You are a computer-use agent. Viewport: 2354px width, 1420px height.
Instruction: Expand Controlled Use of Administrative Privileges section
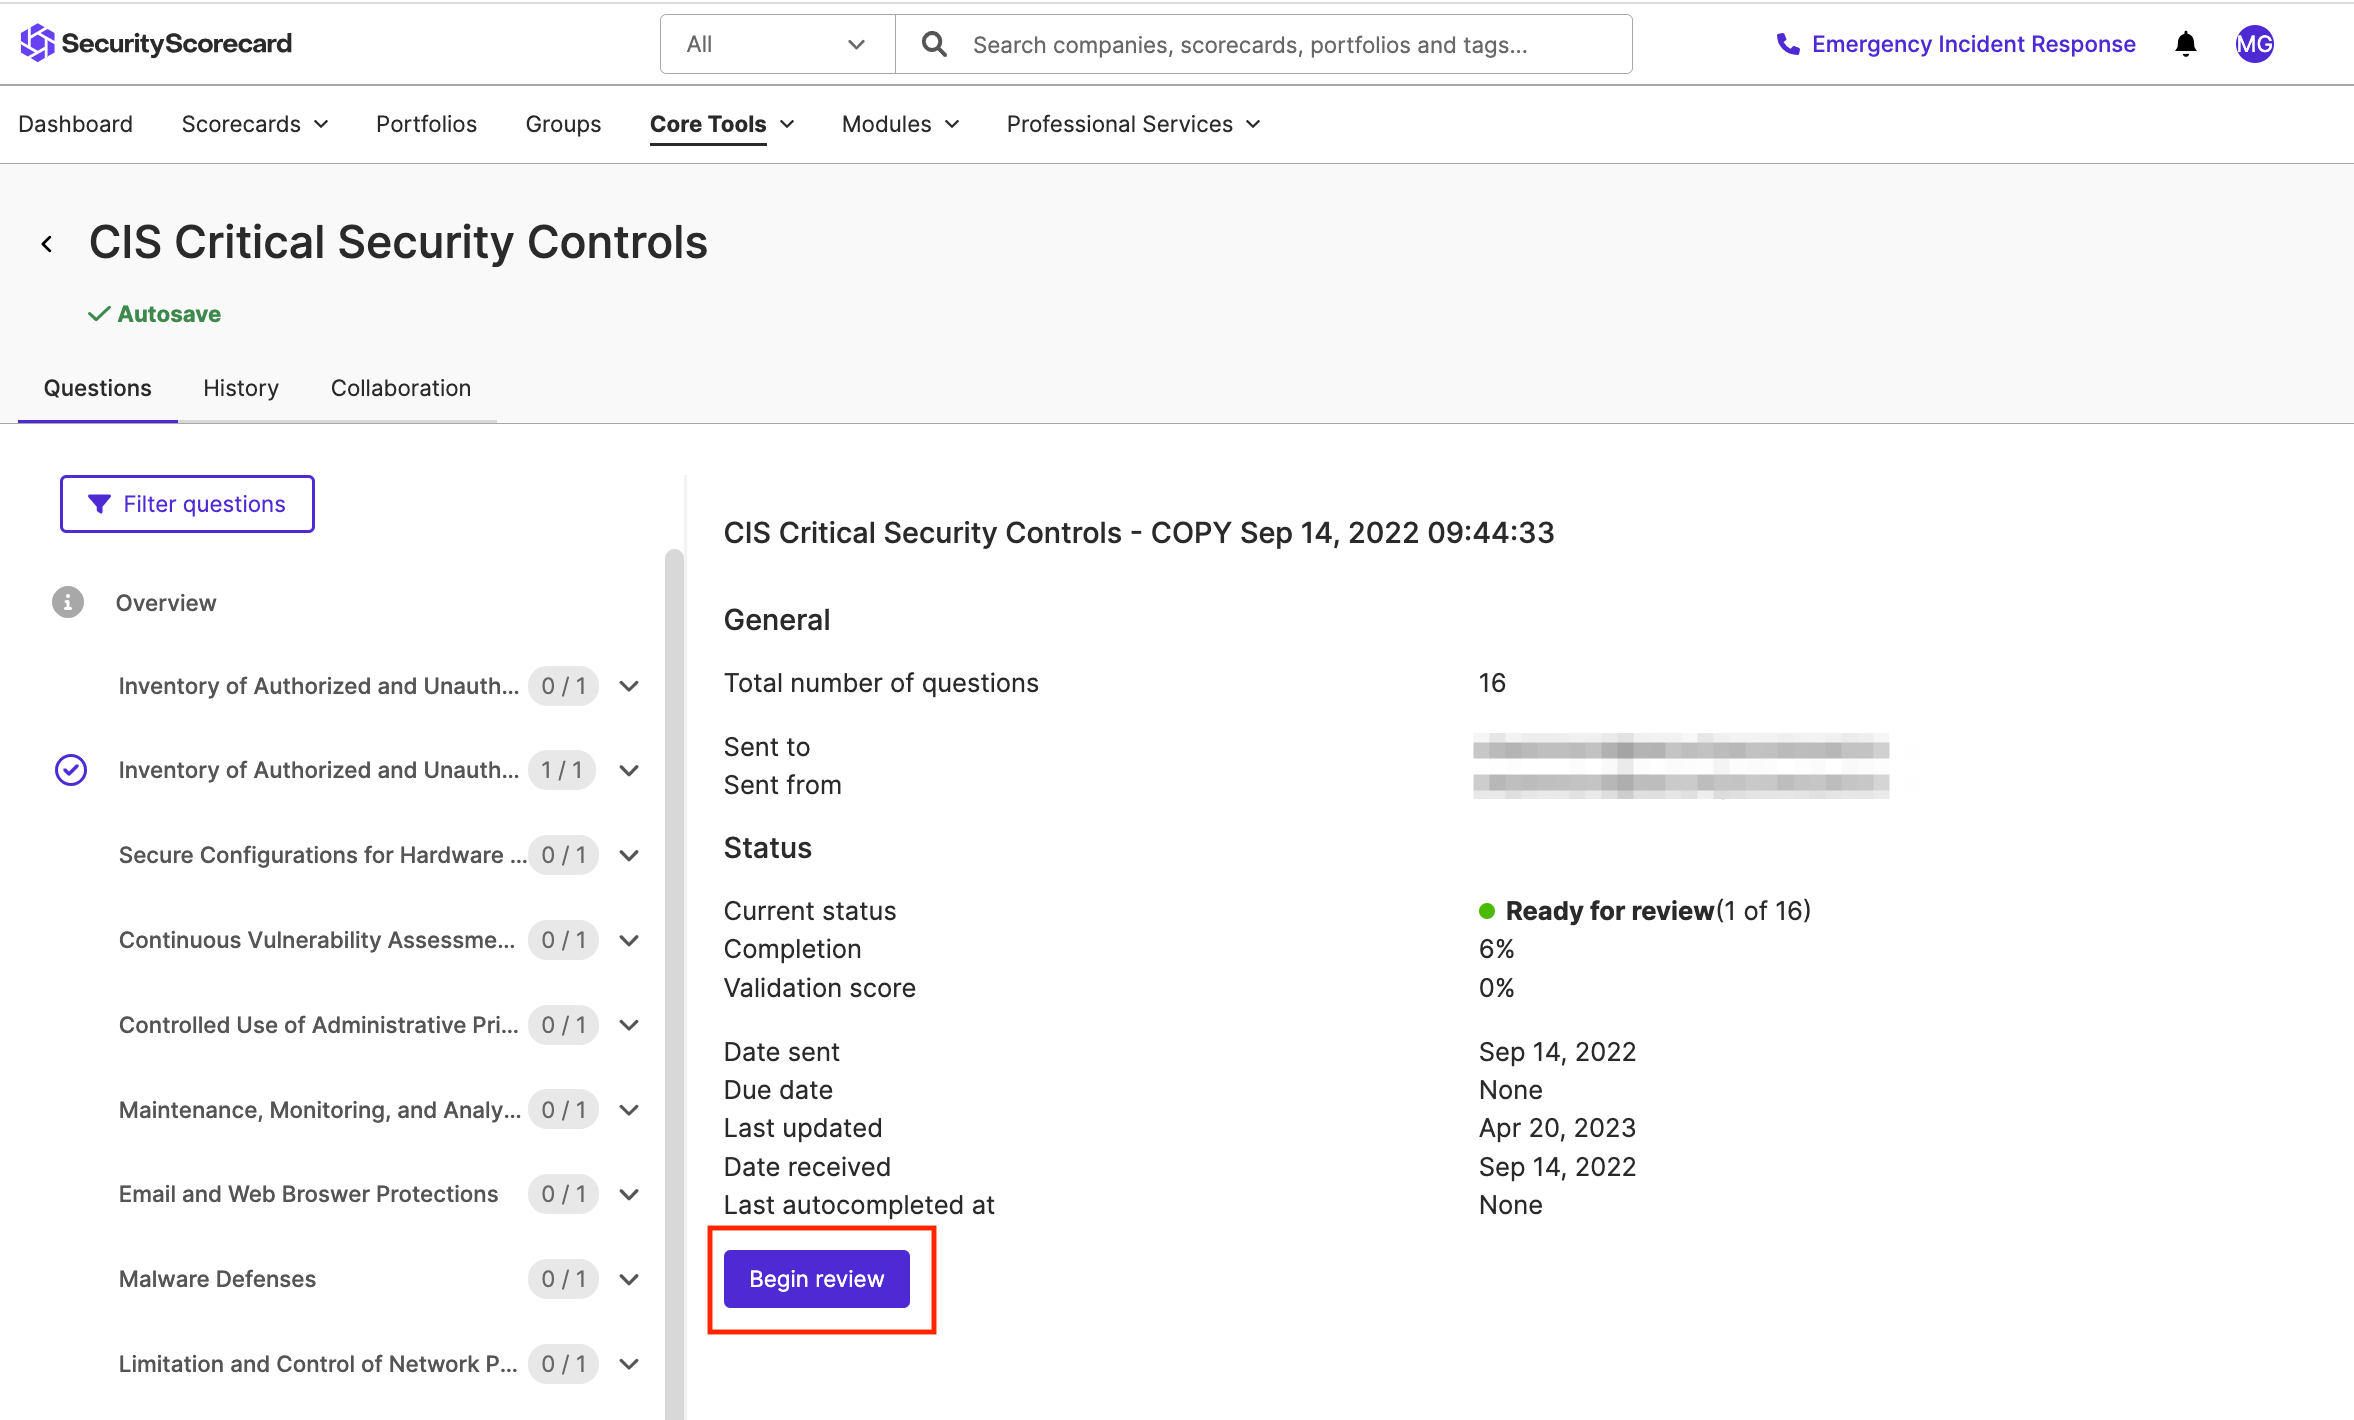tap(629, 1025)
